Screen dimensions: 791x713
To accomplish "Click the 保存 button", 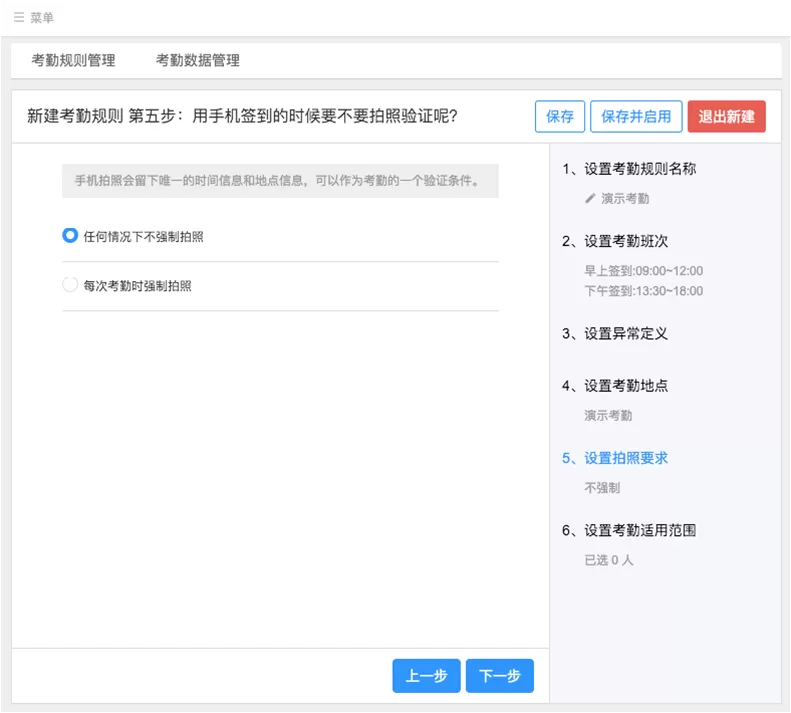I will [559, 117].
